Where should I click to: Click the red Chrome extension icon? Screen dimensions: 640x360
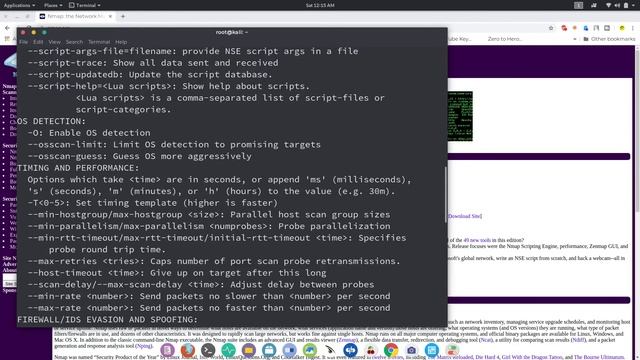[564, 28]
